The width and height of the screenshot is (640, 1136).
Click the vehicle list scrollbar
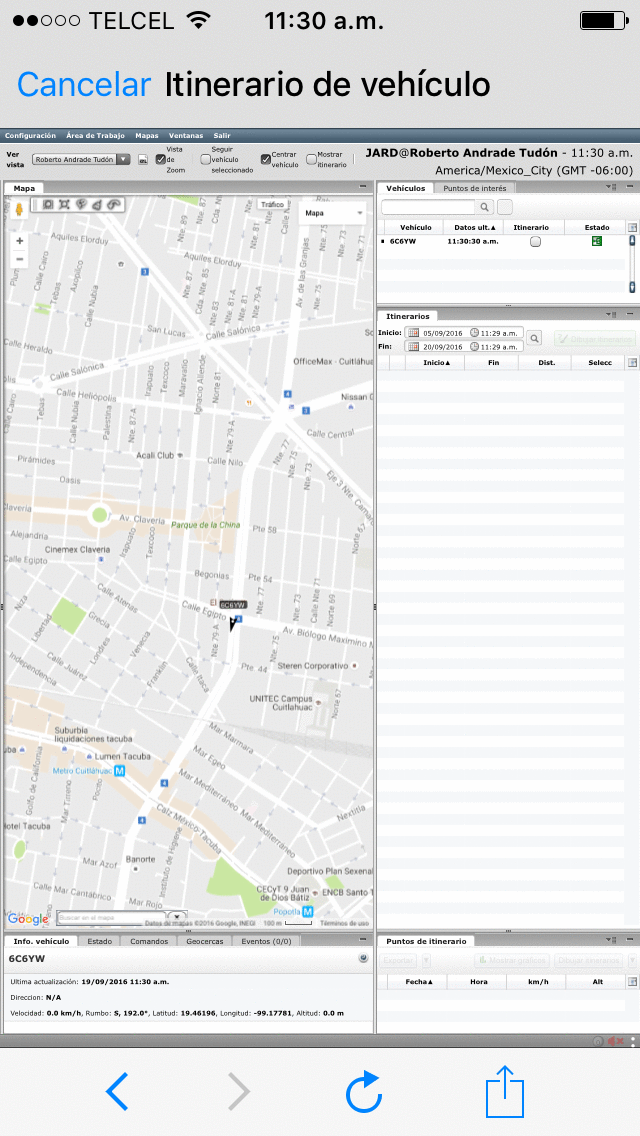[x=632, y=264]
